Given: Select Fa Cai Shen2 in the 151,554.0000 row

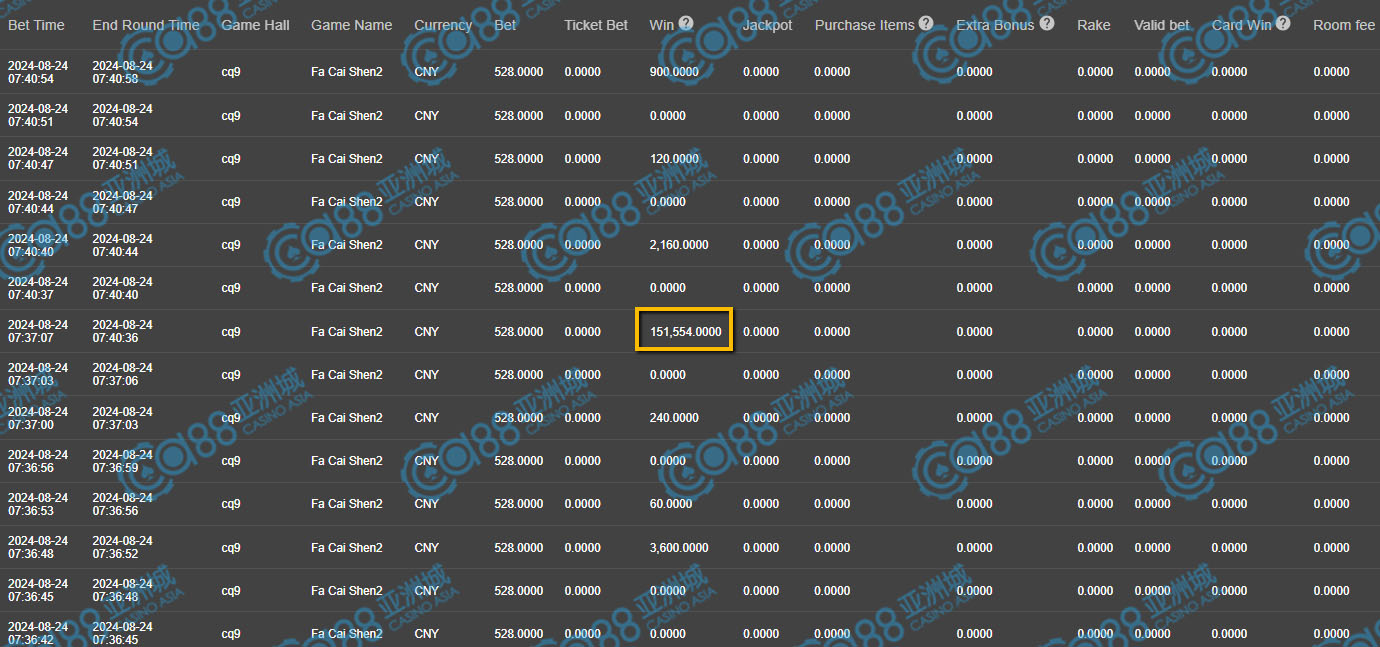Looking at the screenshot, I should coord(347,332).
